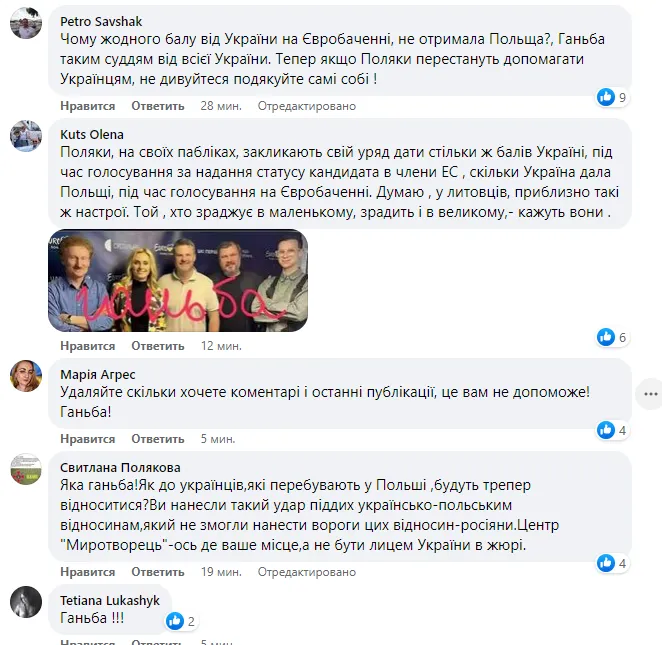
Task: Open 19 мин. timestamp on Полякова comment
Action: 221,572
